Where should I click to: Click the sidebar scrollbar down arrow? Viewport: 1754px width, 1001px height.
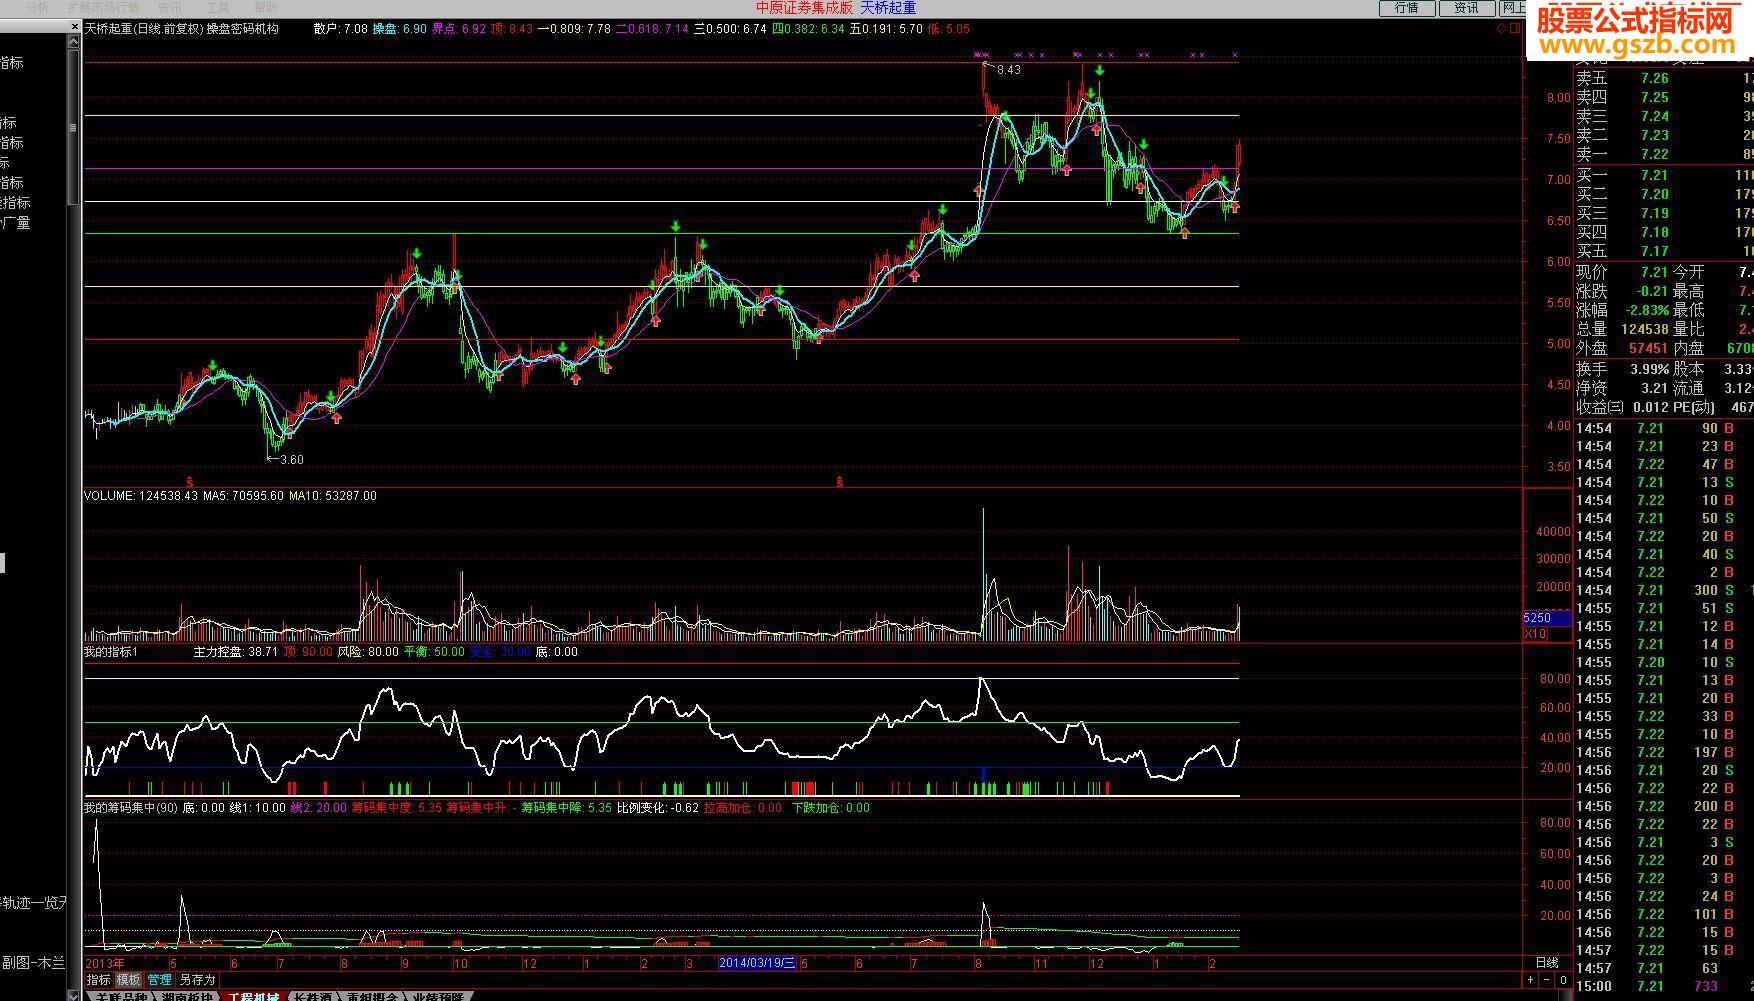coord(73,995)
